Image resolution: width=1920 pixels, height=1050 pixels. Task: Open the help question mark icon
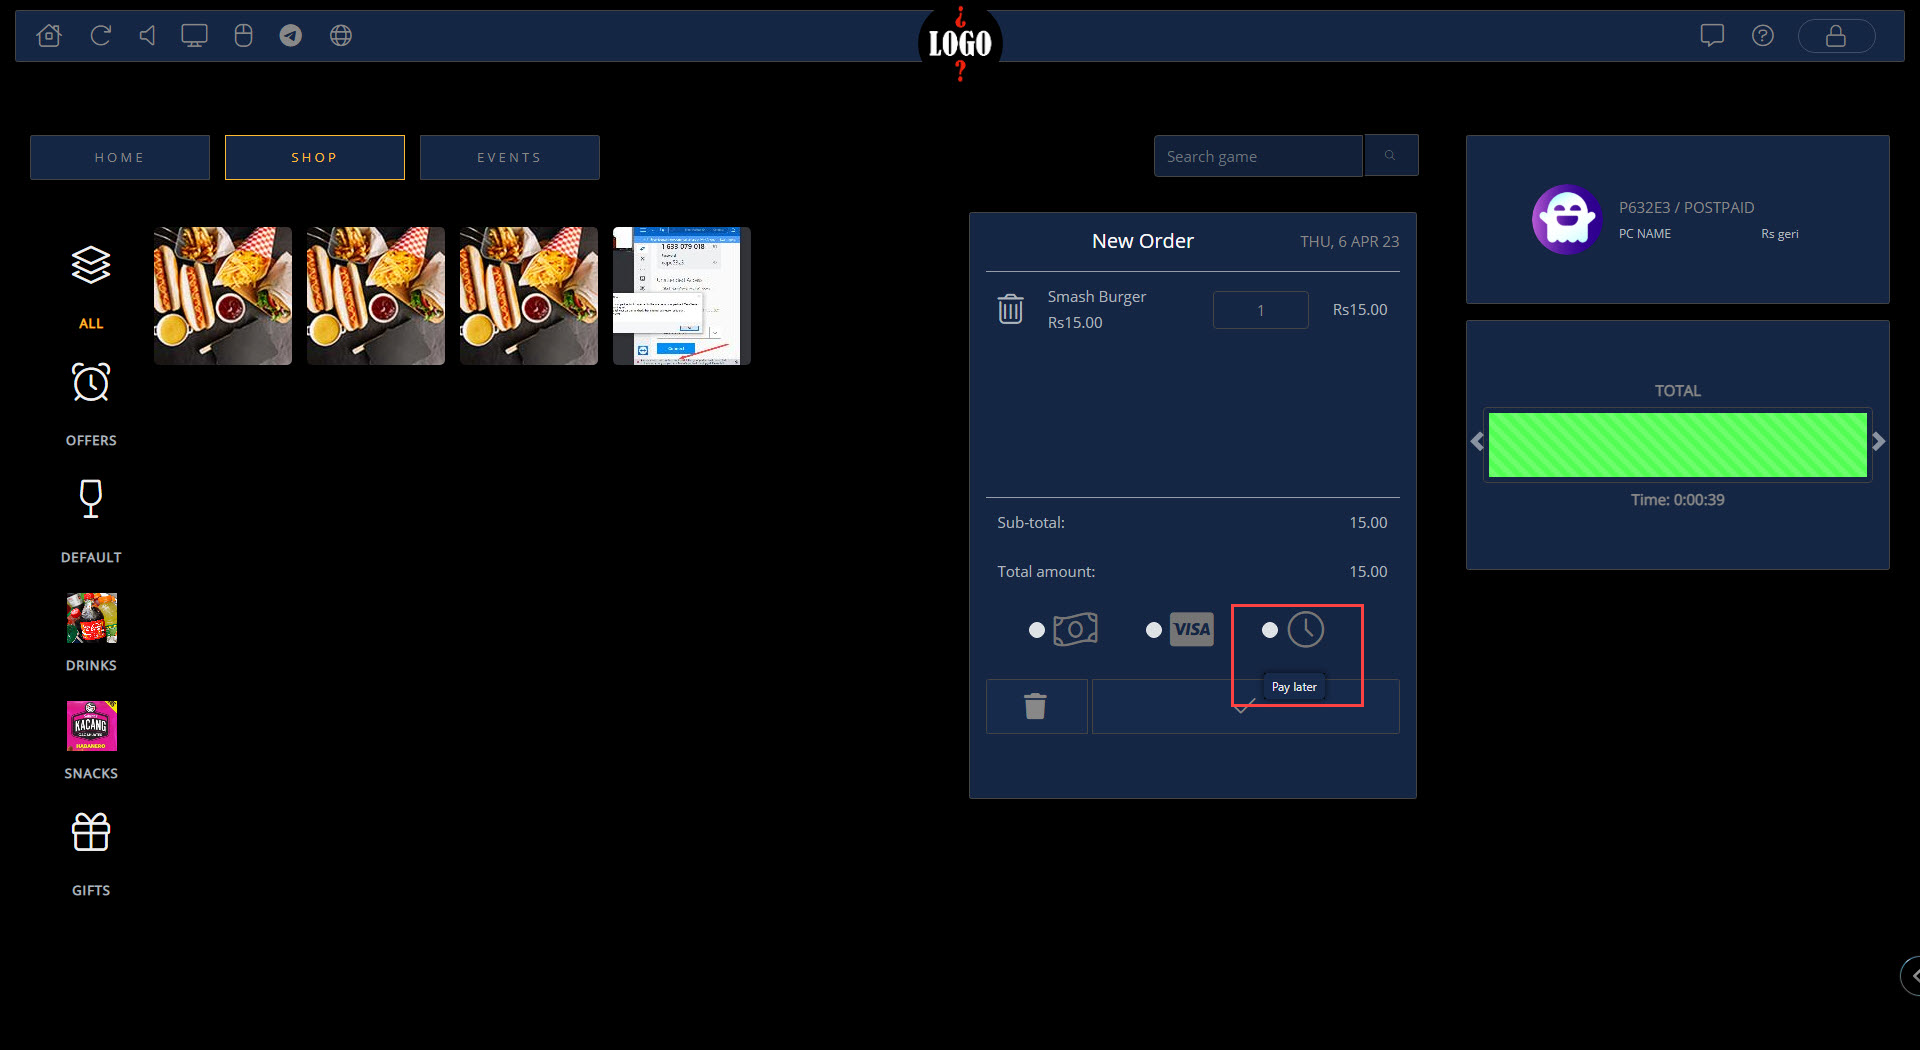tap(1763, 36)
